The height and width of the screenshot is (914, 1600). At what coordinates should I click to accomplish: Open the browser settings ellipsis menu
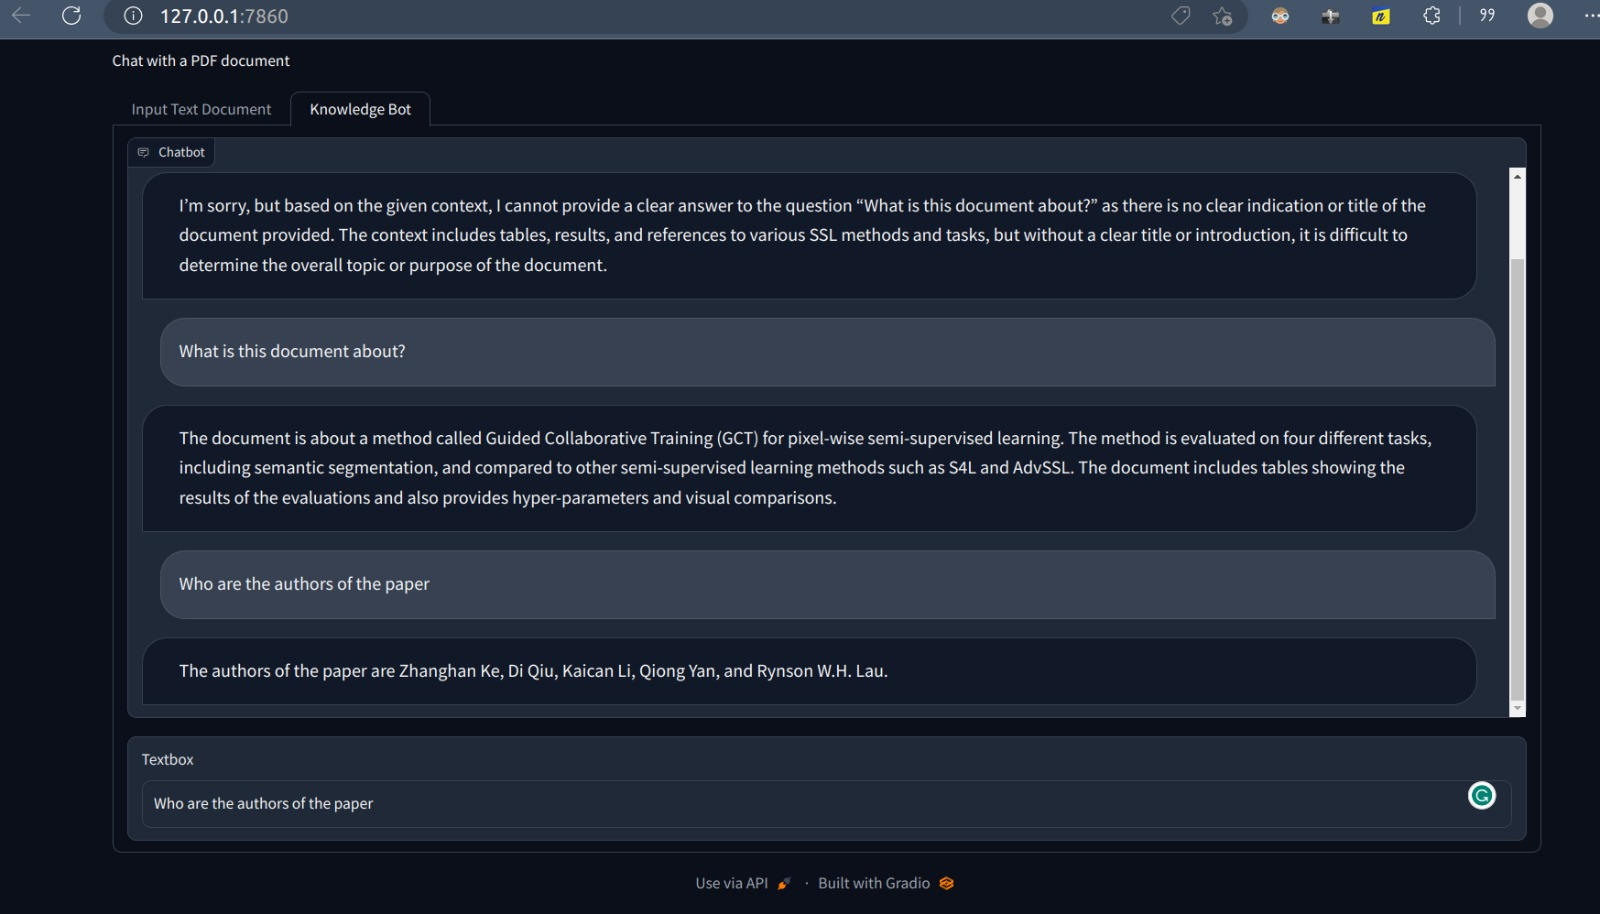point(1590,16)
